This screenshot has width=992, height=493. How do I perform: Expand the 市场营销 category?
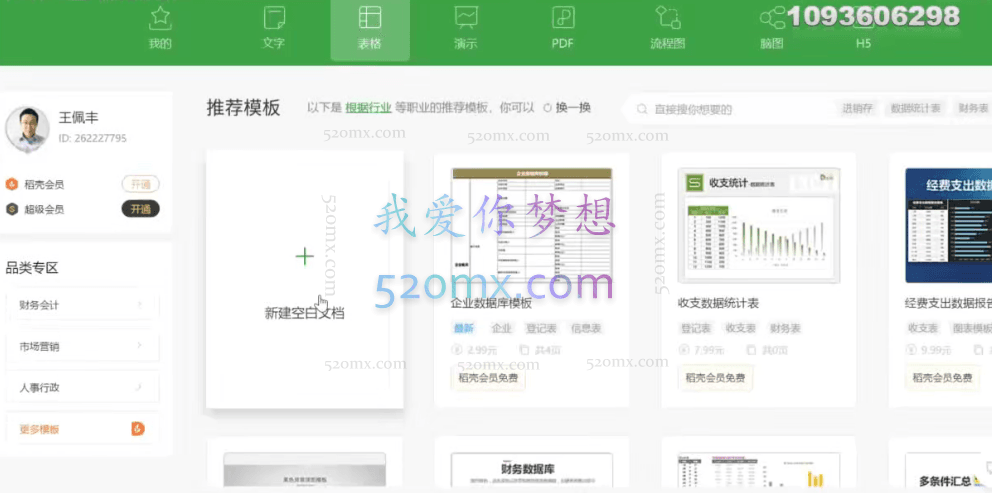[x=81, y=346]
